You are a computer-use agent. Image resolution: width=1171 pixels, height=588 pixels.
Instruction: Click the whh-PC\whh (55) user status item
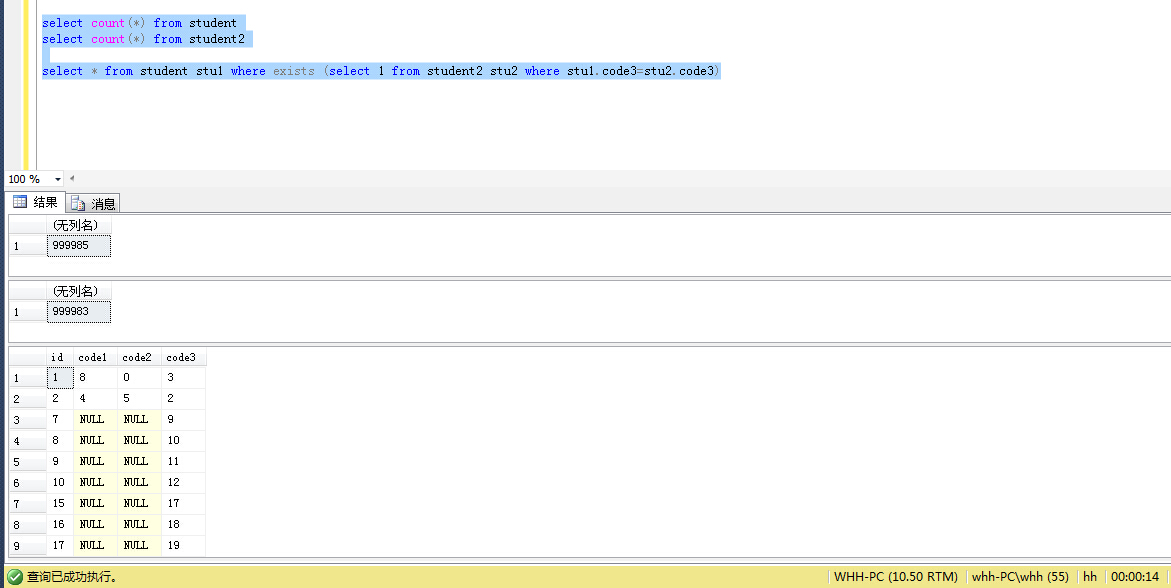pos(1020,577)
